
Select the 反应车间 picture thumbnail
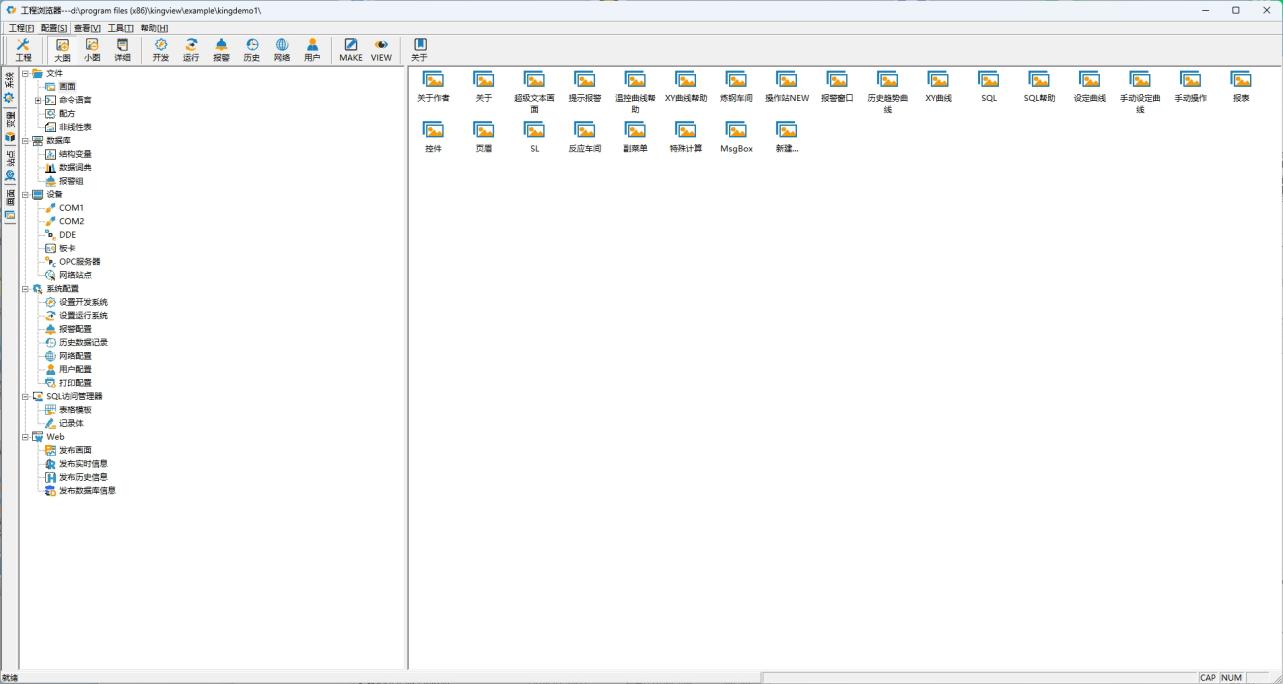585,137
